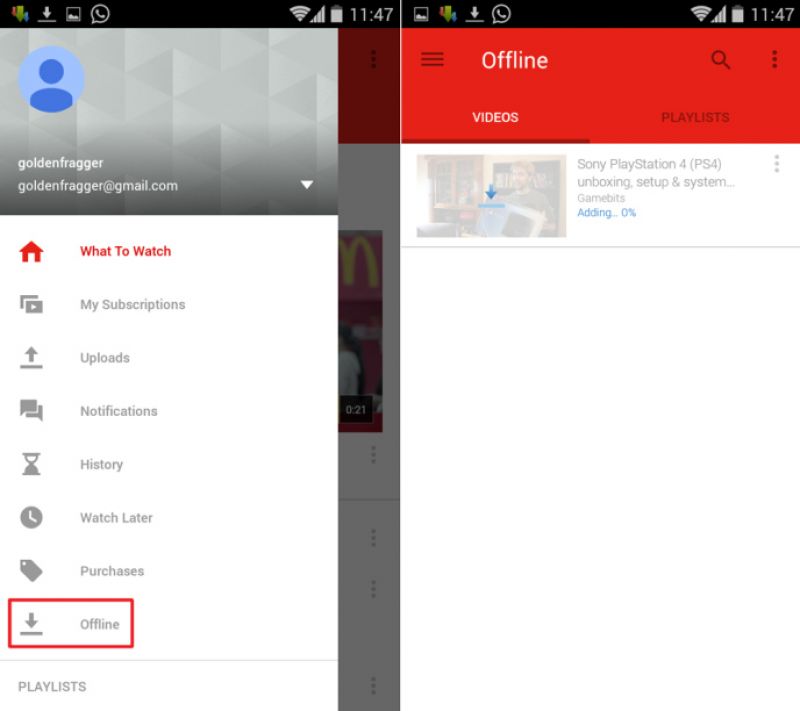Open Notifications chat bubble icon

pyautogui.click(x=32, y=411)
